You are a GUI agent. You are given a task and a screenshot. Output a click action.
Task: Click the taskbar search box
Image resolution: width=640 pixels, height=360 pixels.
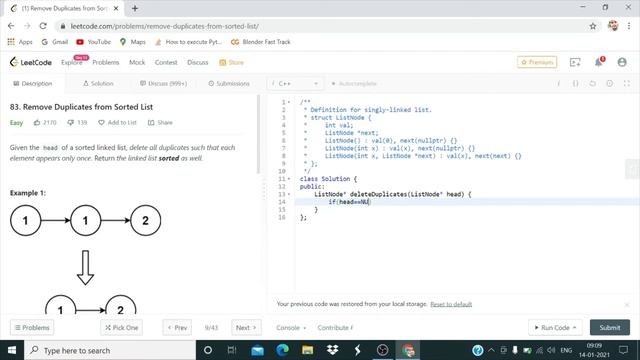click(x=110, y=350)
